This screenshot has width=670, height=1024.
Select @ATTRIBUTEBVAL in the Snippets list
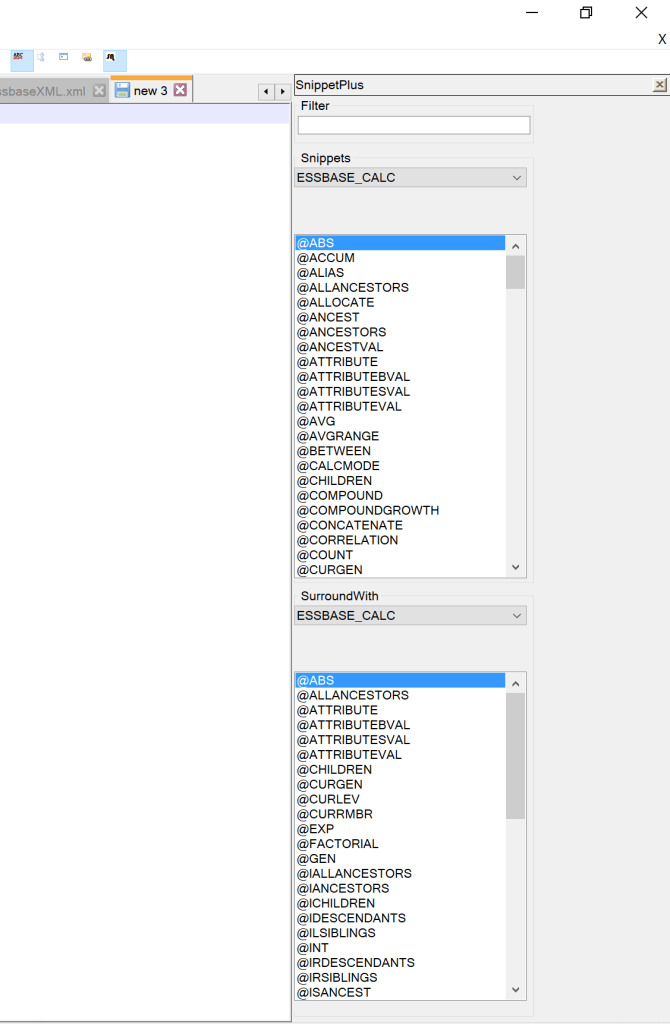(x=400, y=377)
